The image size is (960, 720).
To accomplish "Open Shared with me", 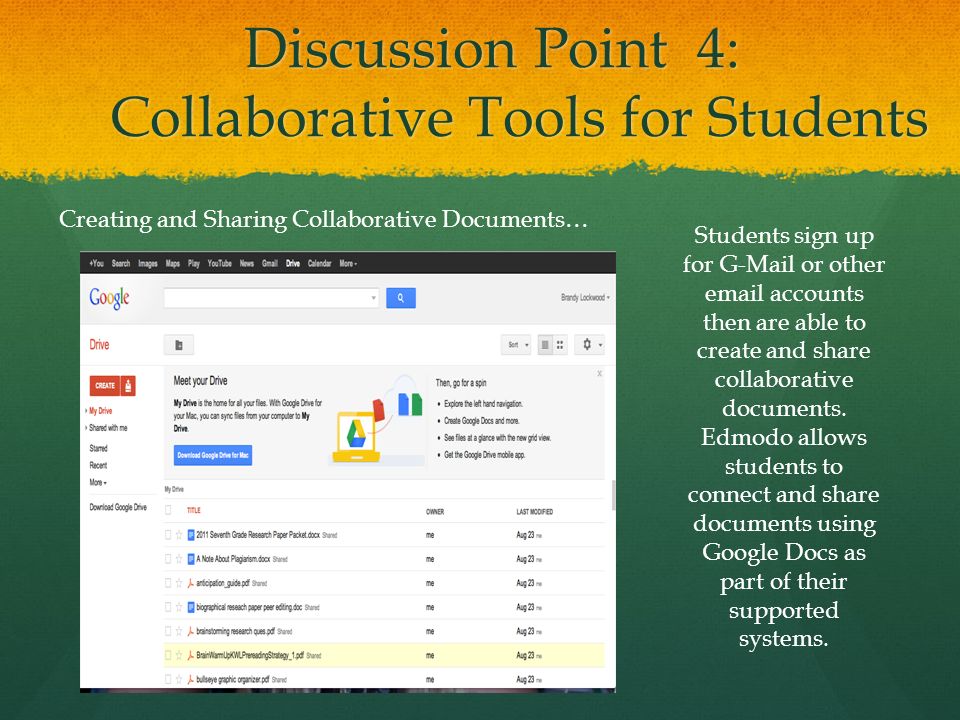I will tap(108, 428).
